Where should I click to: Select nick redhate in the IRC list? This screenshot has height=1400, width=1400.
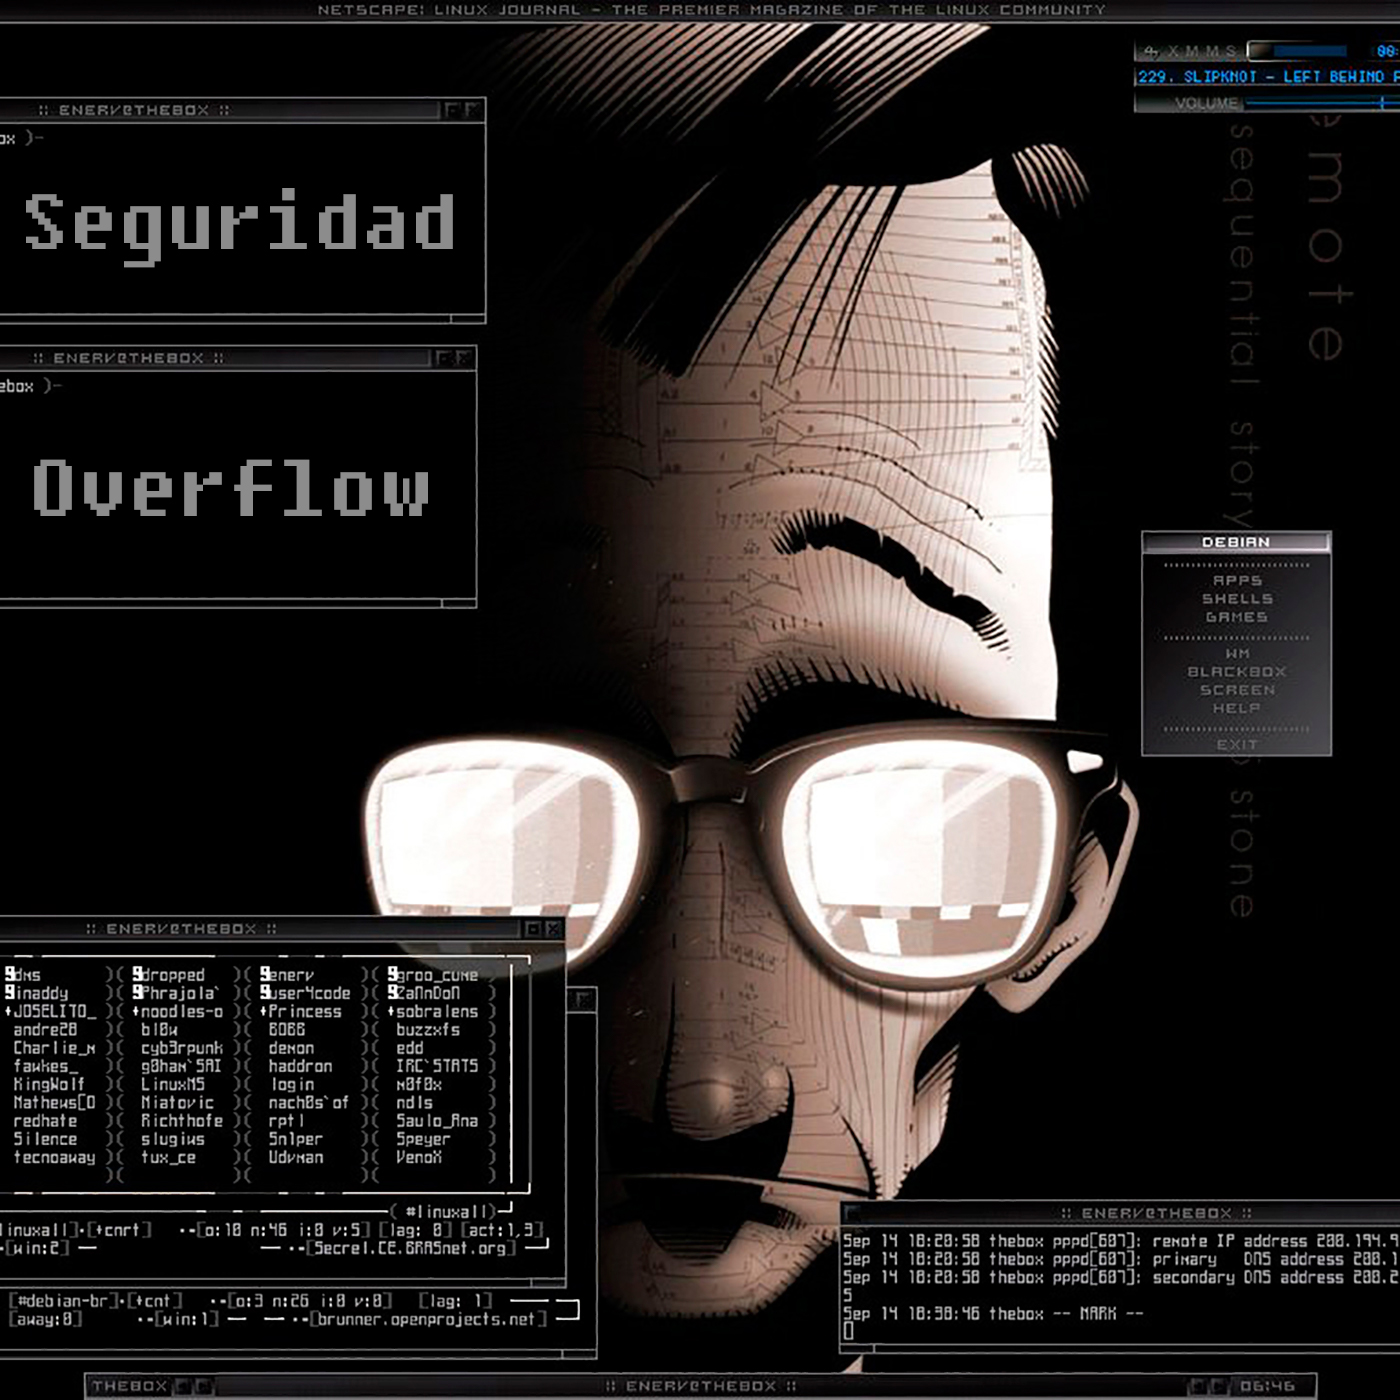pyautogui.click(x=45, y=1121)
